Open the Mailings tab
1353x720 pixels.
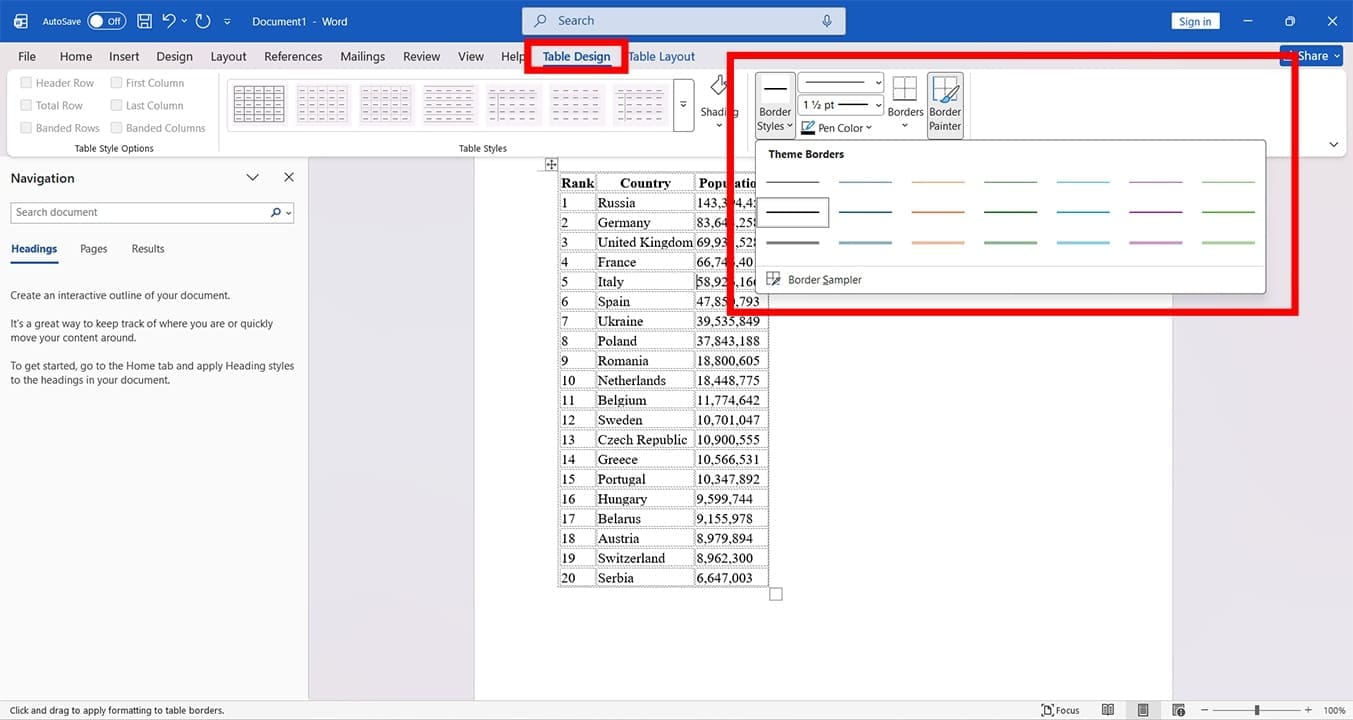[x=362, y=57]
